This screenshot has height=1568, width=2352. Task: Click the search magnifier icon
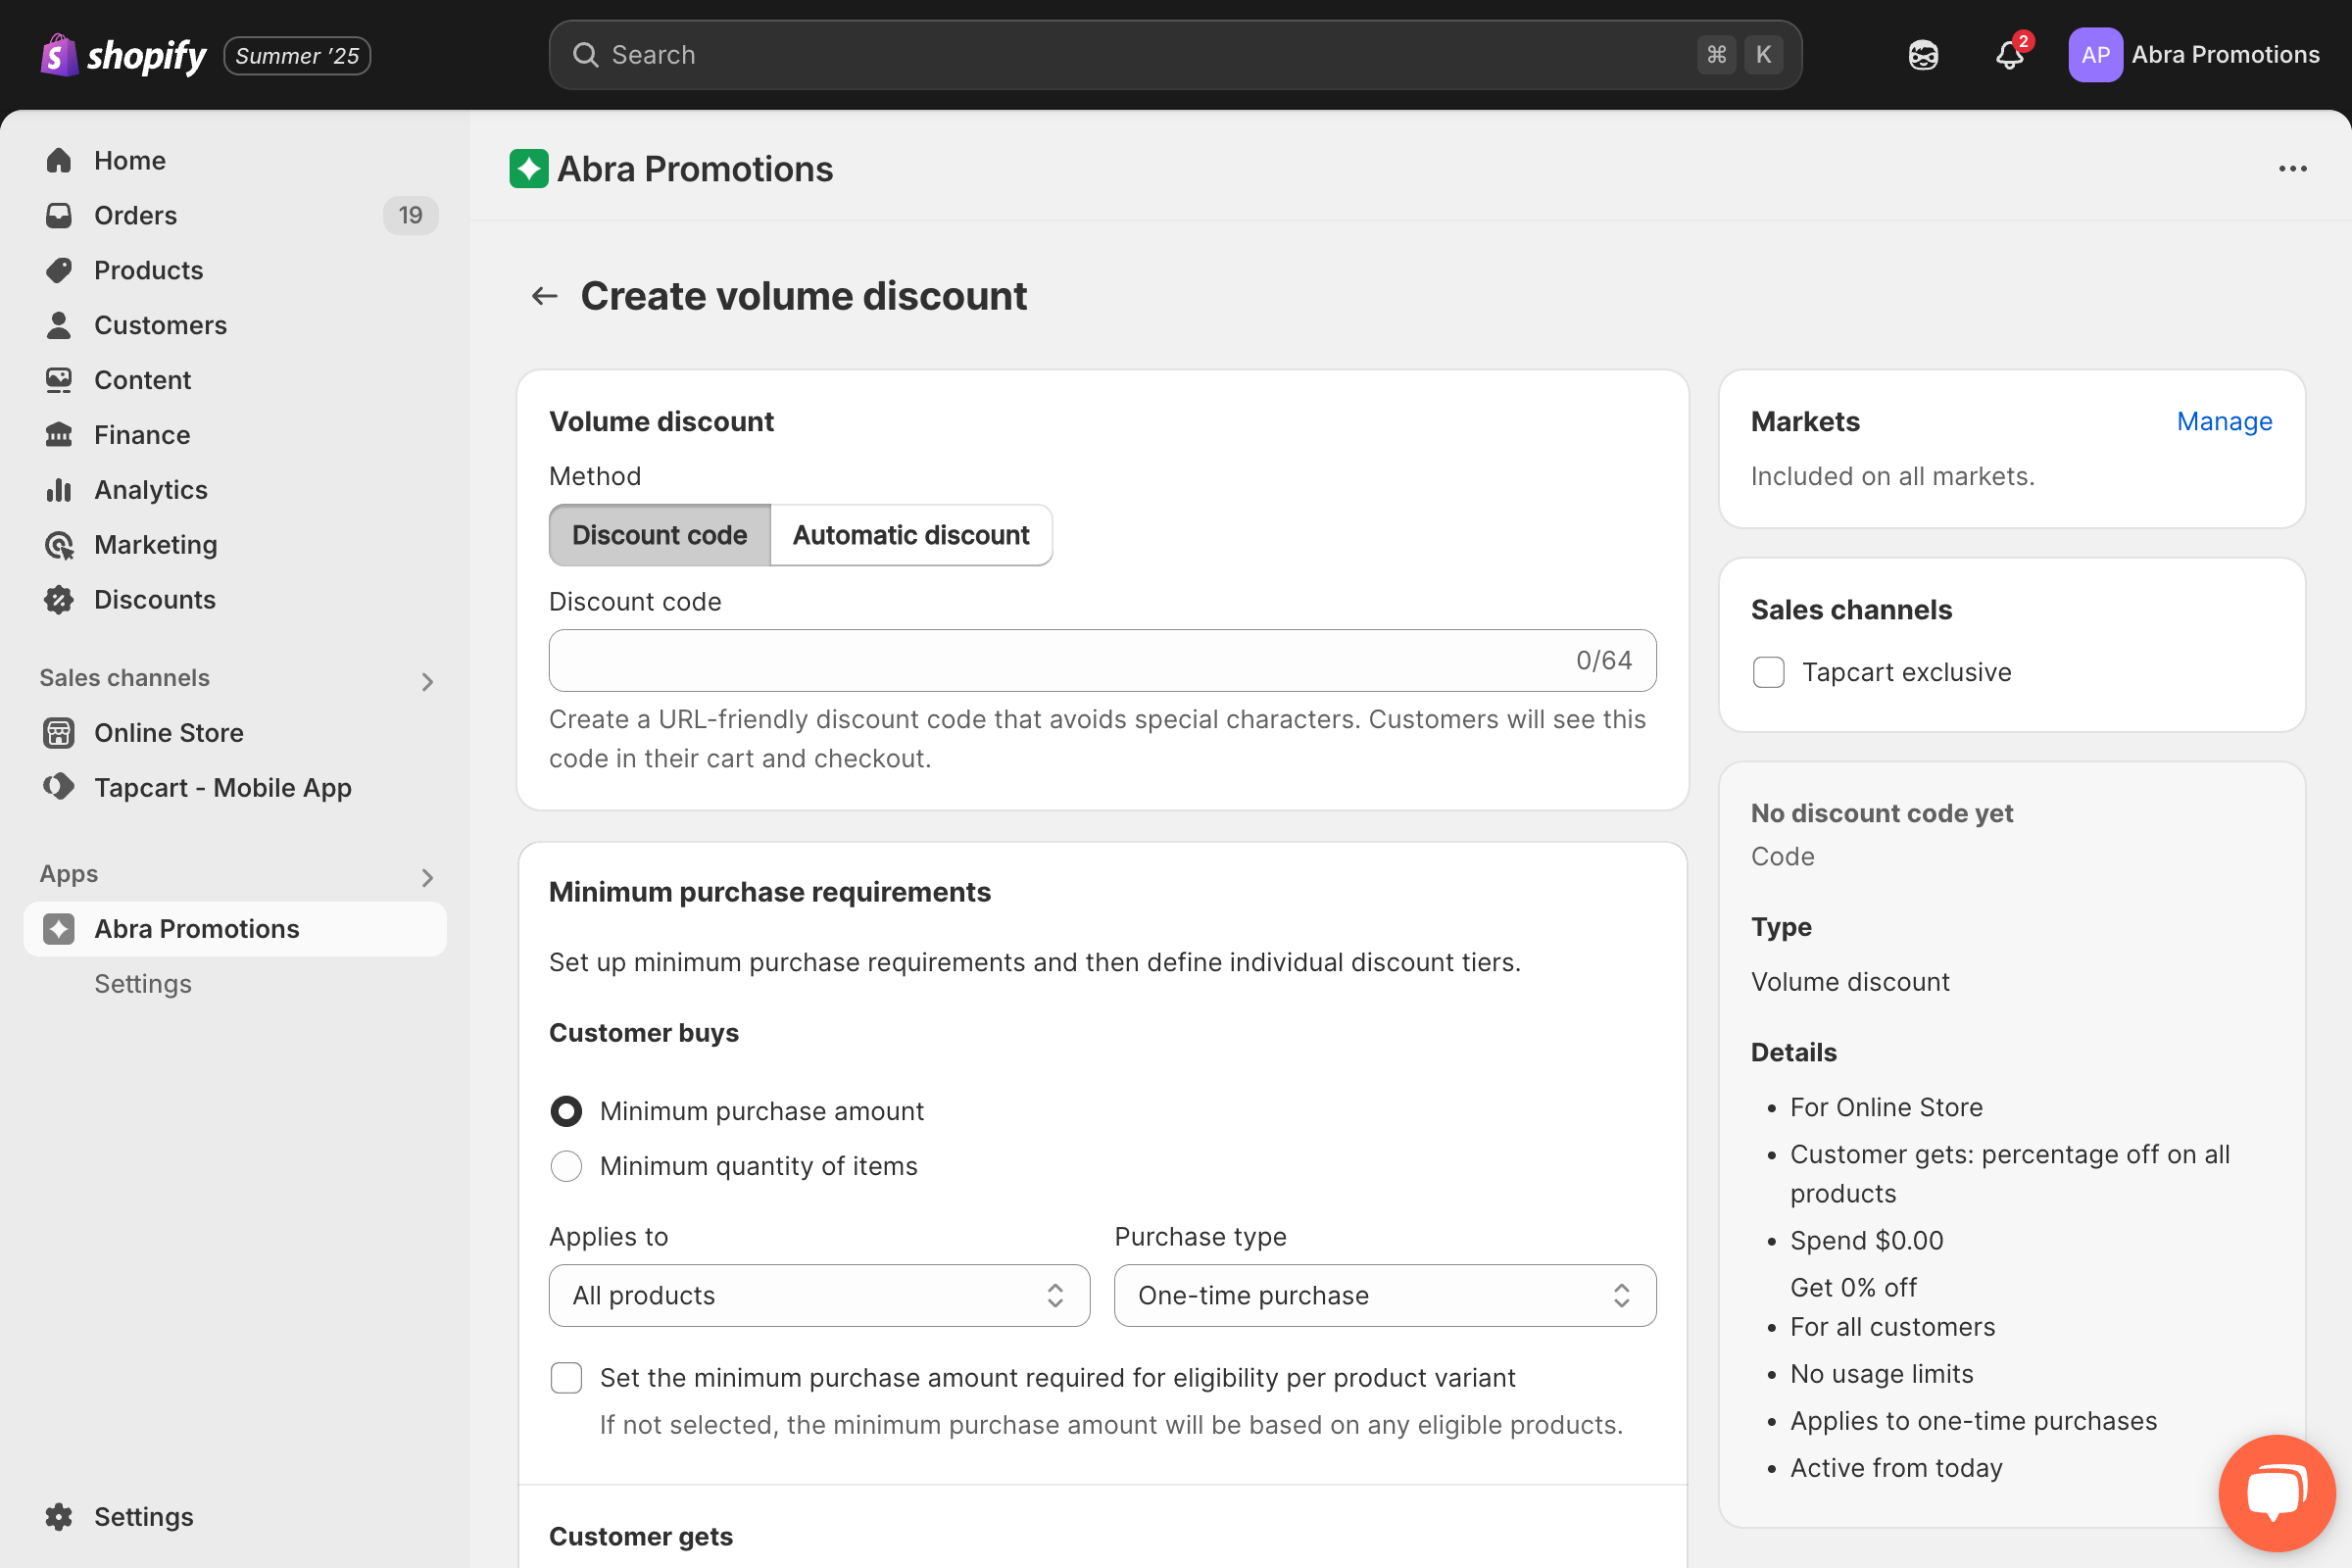(x=585, y=55)
